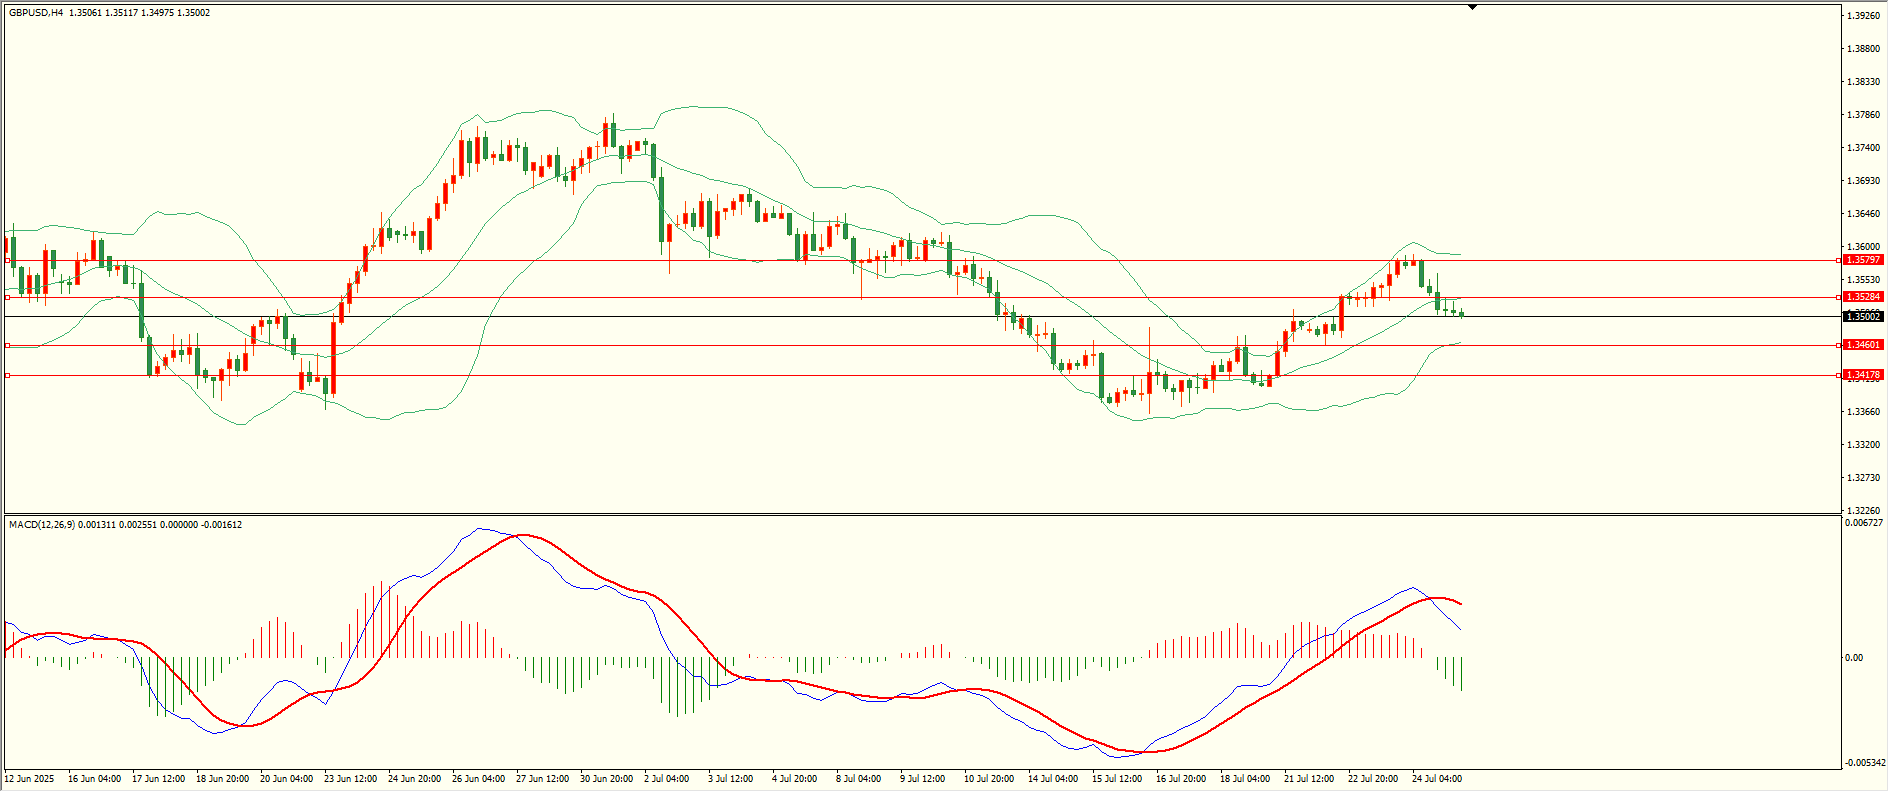Click the GBPUSD,H4 chart title text
Viewport: 1889px width, 792px height.
pos(36,13)
